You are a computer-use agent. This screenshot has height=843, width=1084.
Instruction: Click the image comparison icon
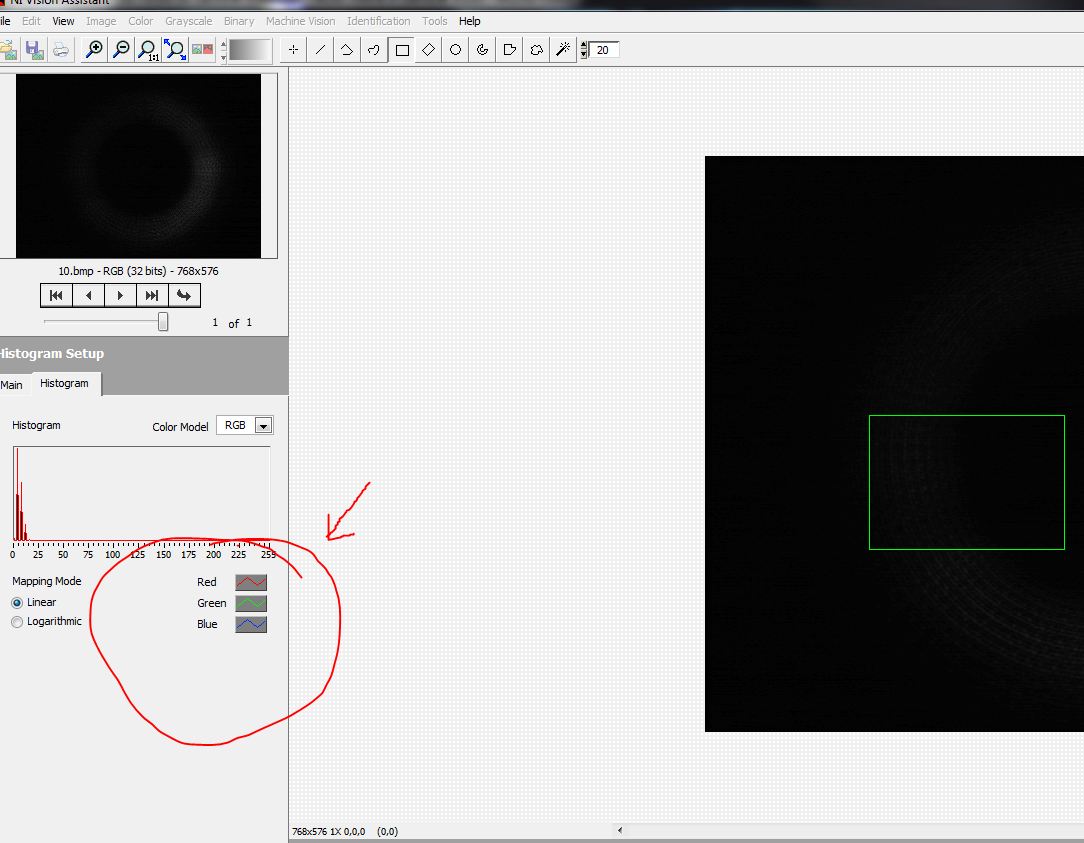click(x=203, y=50)
